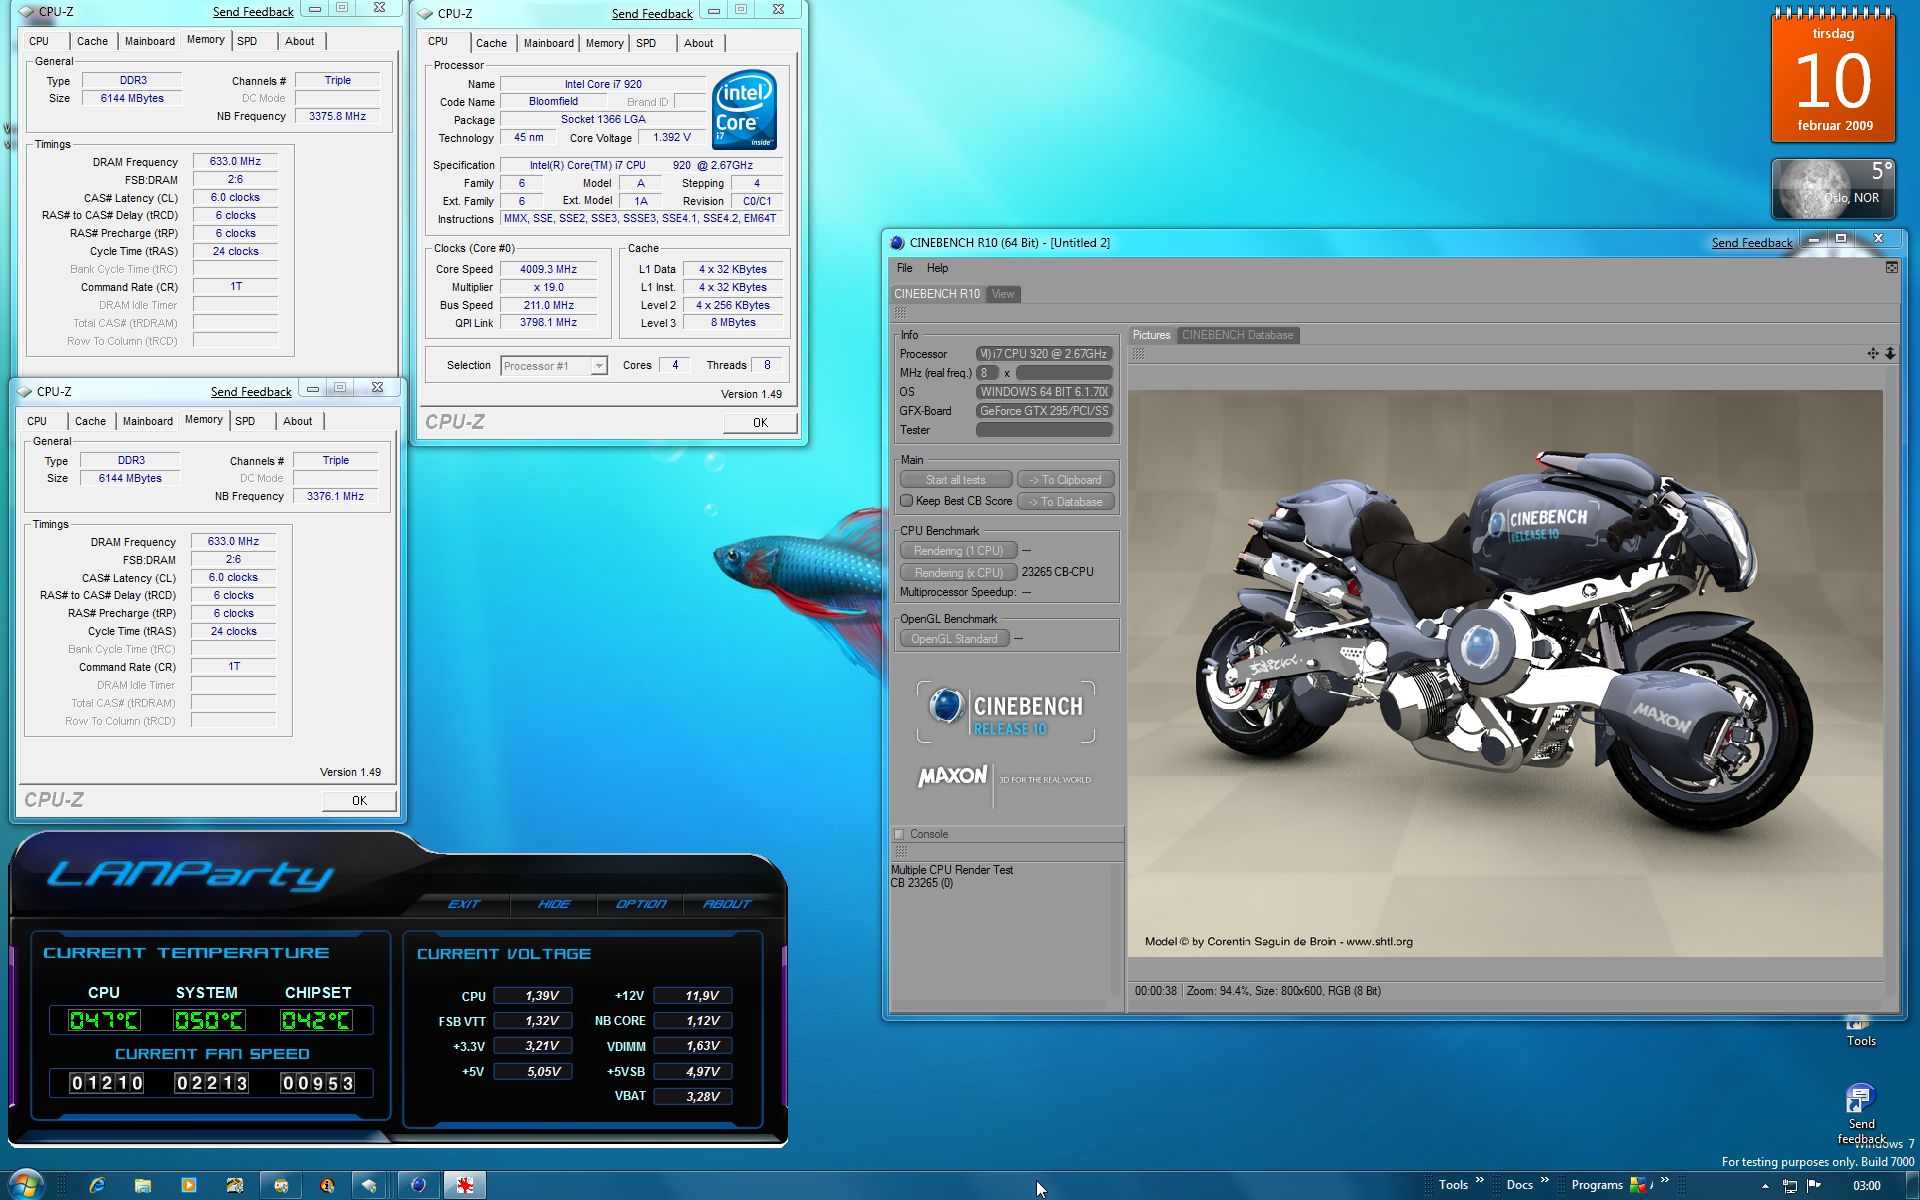This screenshot has width=1920, height=1200.
Task: Click the Intel Core i7 logo in CPU-Z
Action: 744,110
